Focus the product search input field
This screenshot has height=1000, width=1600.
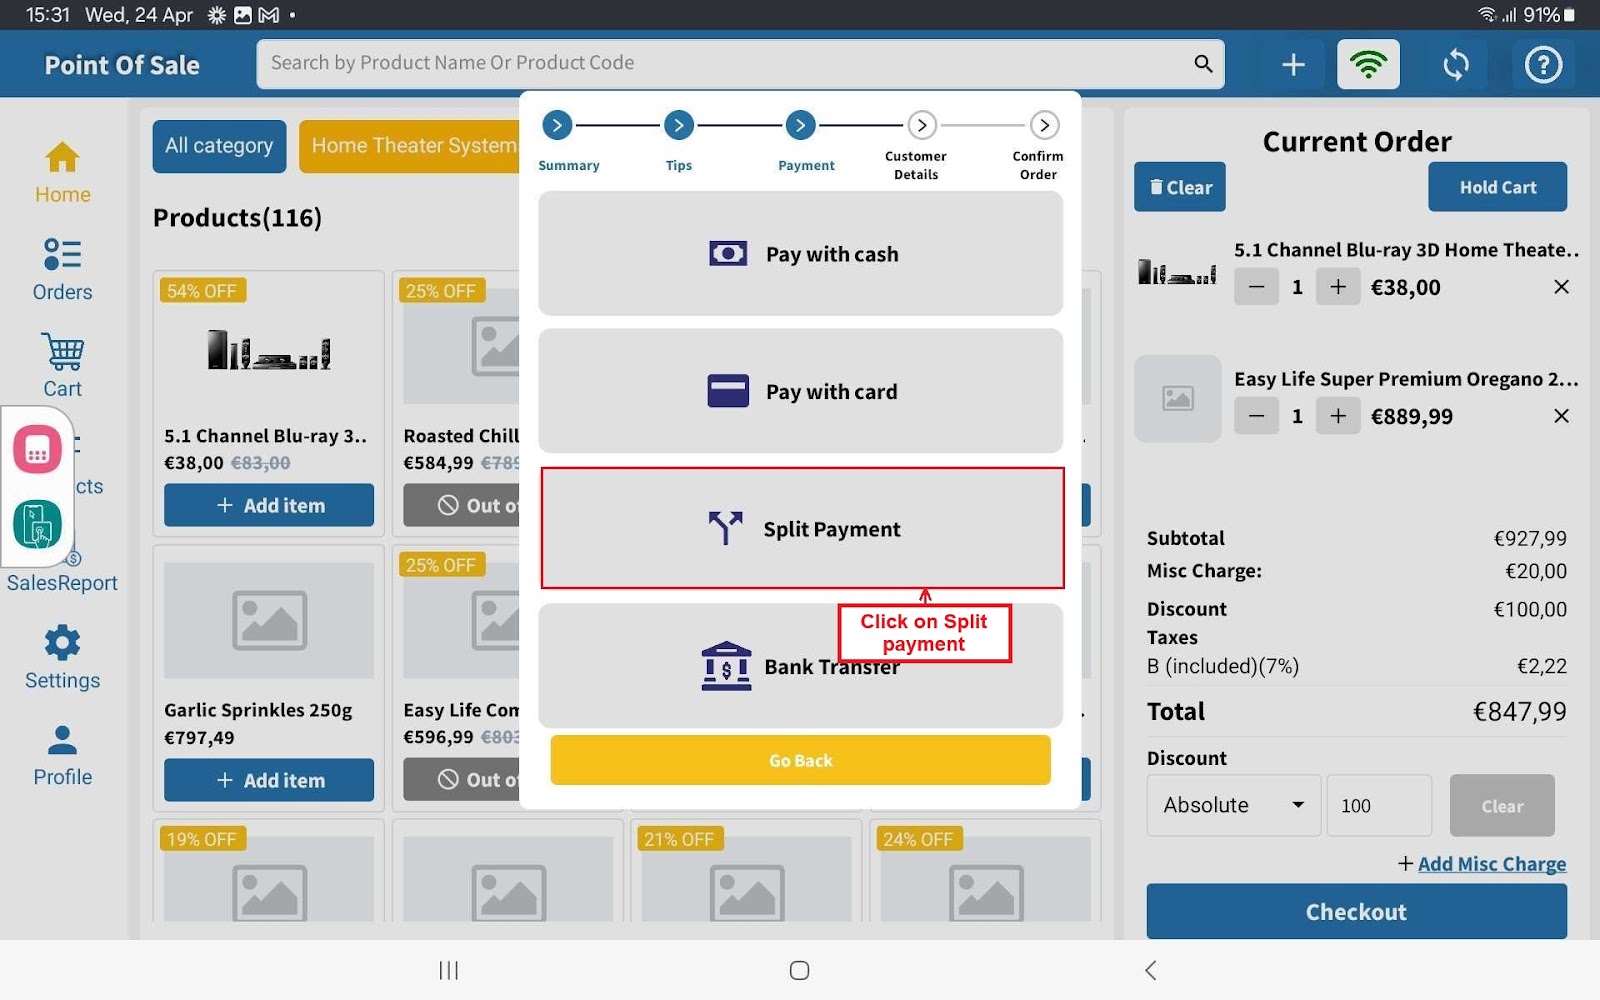(x=720, y=63)
